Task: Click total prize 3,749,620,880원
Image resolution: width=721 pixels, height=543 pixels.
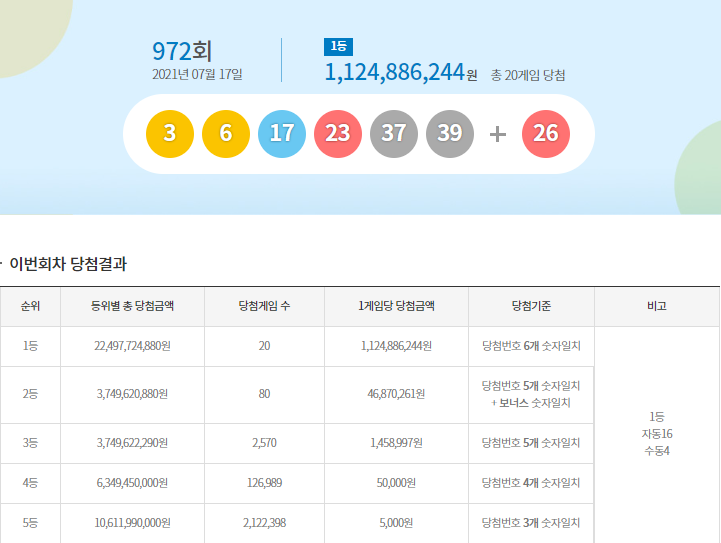Action: 132,394
